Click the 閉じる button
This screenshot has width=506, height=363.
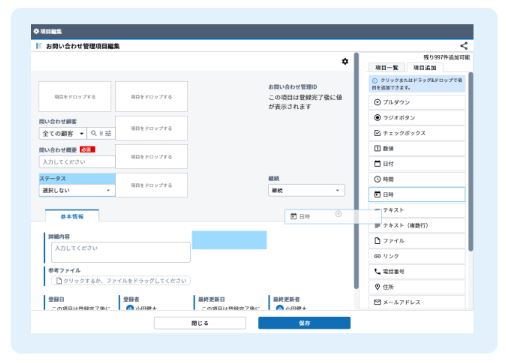200,323
